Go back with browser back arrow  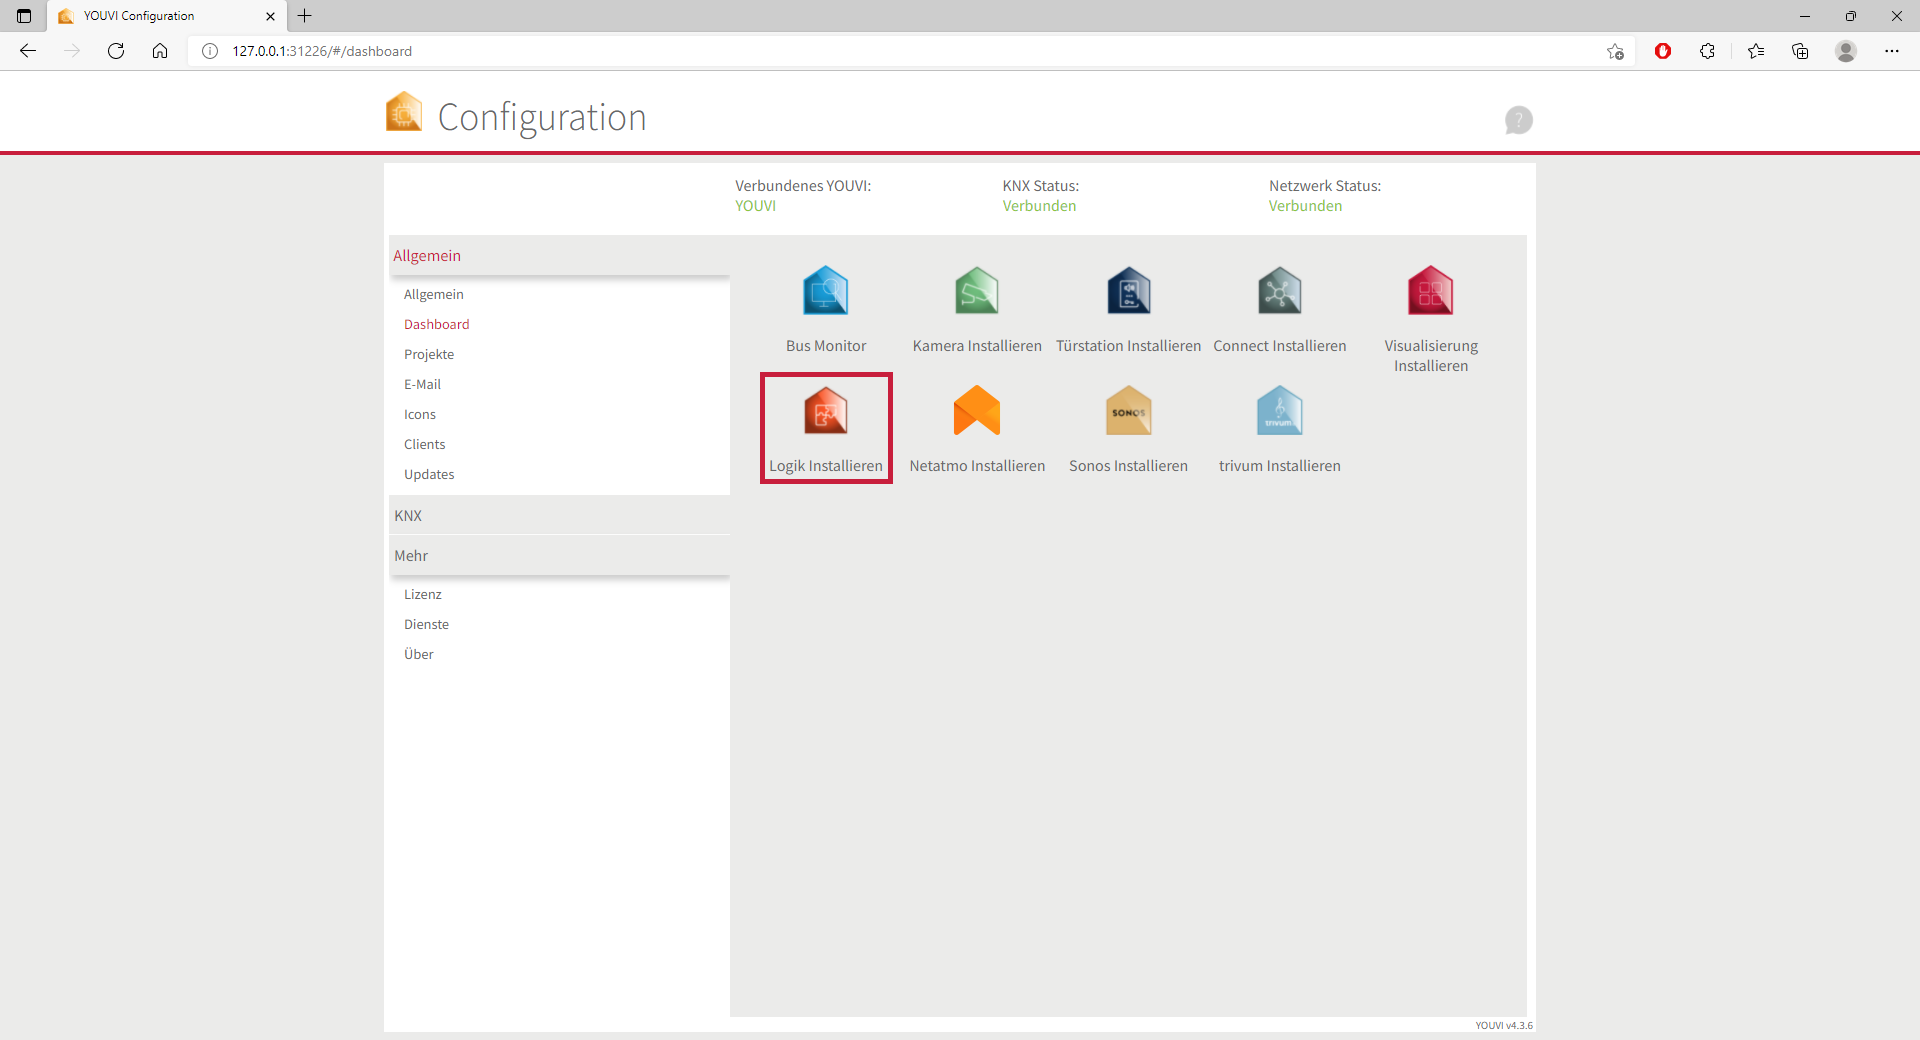pyautogui.click(x=28, y=51)
